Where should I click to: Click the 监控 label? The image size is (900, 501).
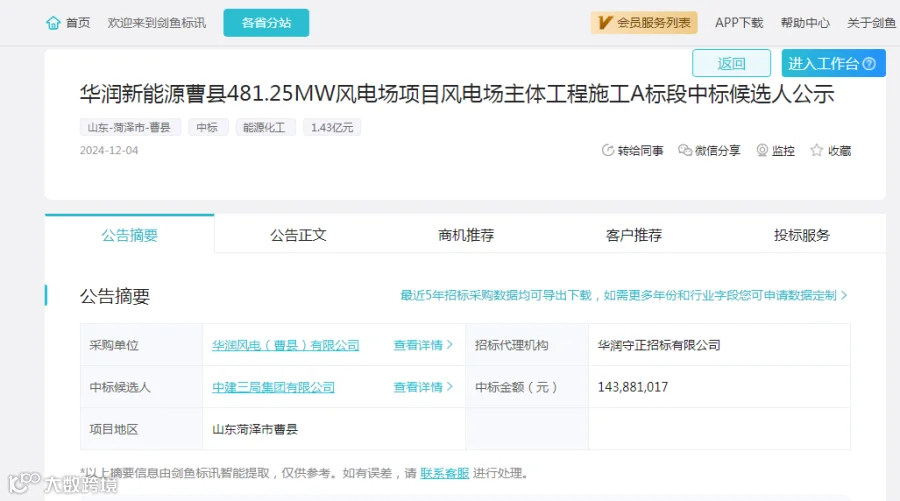[783, 150]
